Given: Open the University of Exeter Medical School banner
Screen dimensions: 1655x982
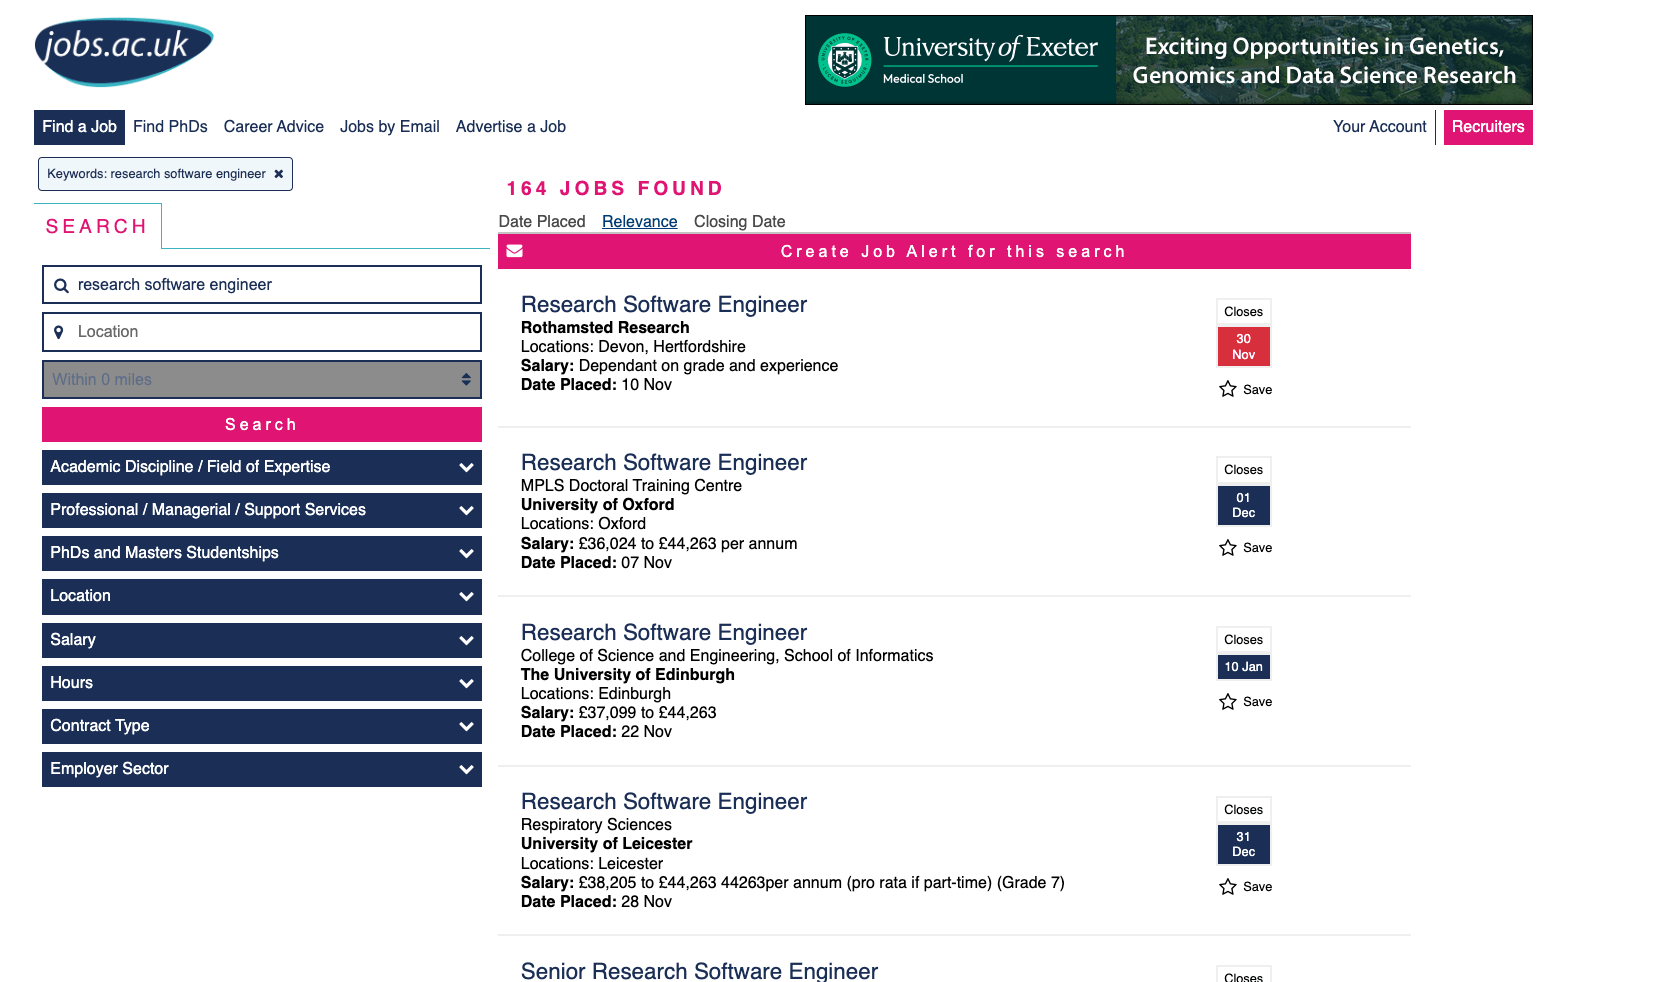Looking at the screenshot, I should pyautogui.click(x=1168, y=60).
